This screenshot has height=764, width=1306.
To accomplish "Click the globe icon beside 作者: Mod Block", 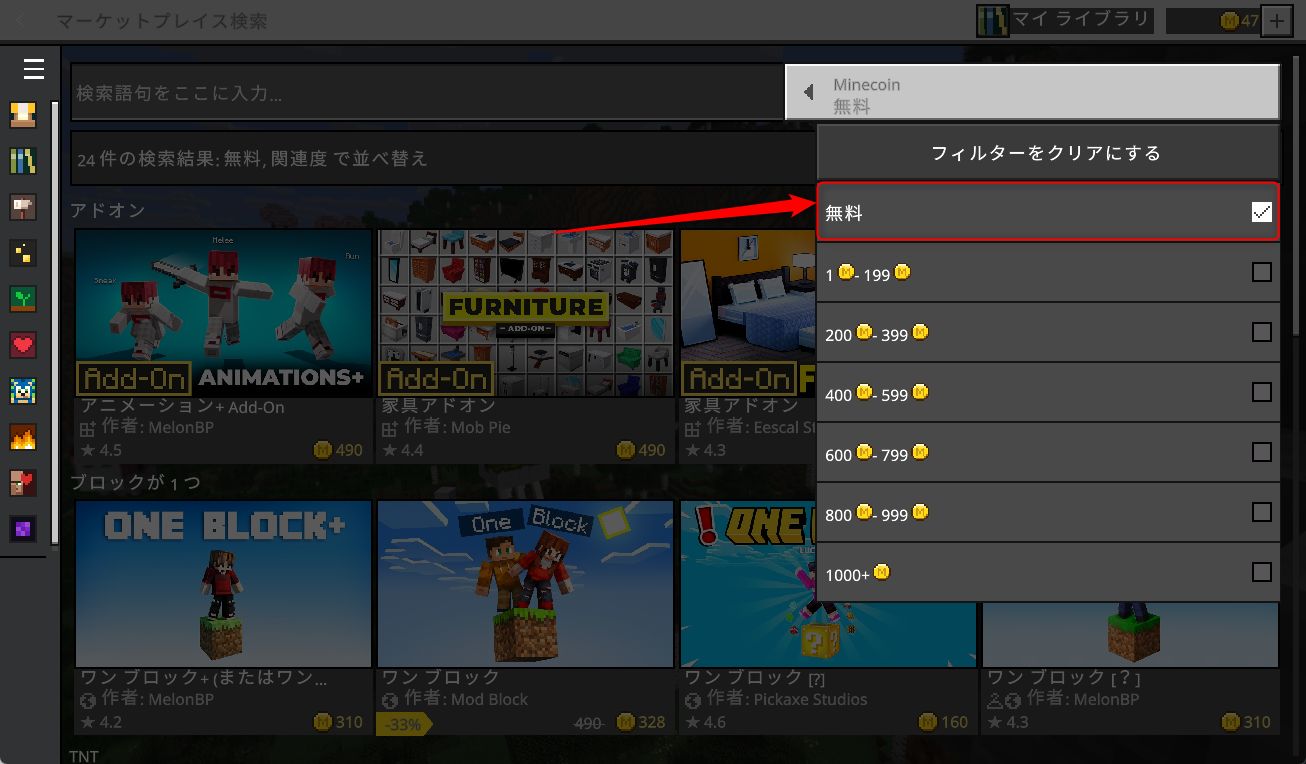I will pyautogui.click(x=390, y=700).
